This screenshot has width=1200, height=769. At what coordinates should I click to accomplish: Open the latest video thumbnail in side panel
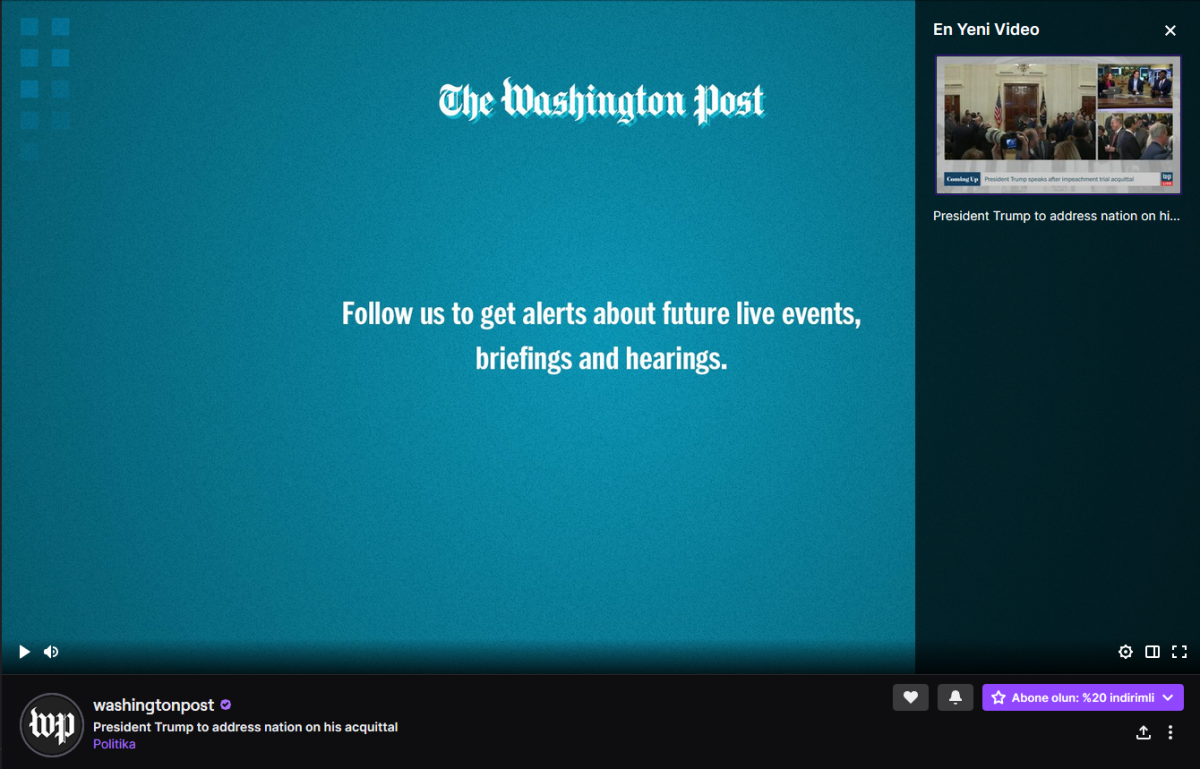(x=1057, y=124)
